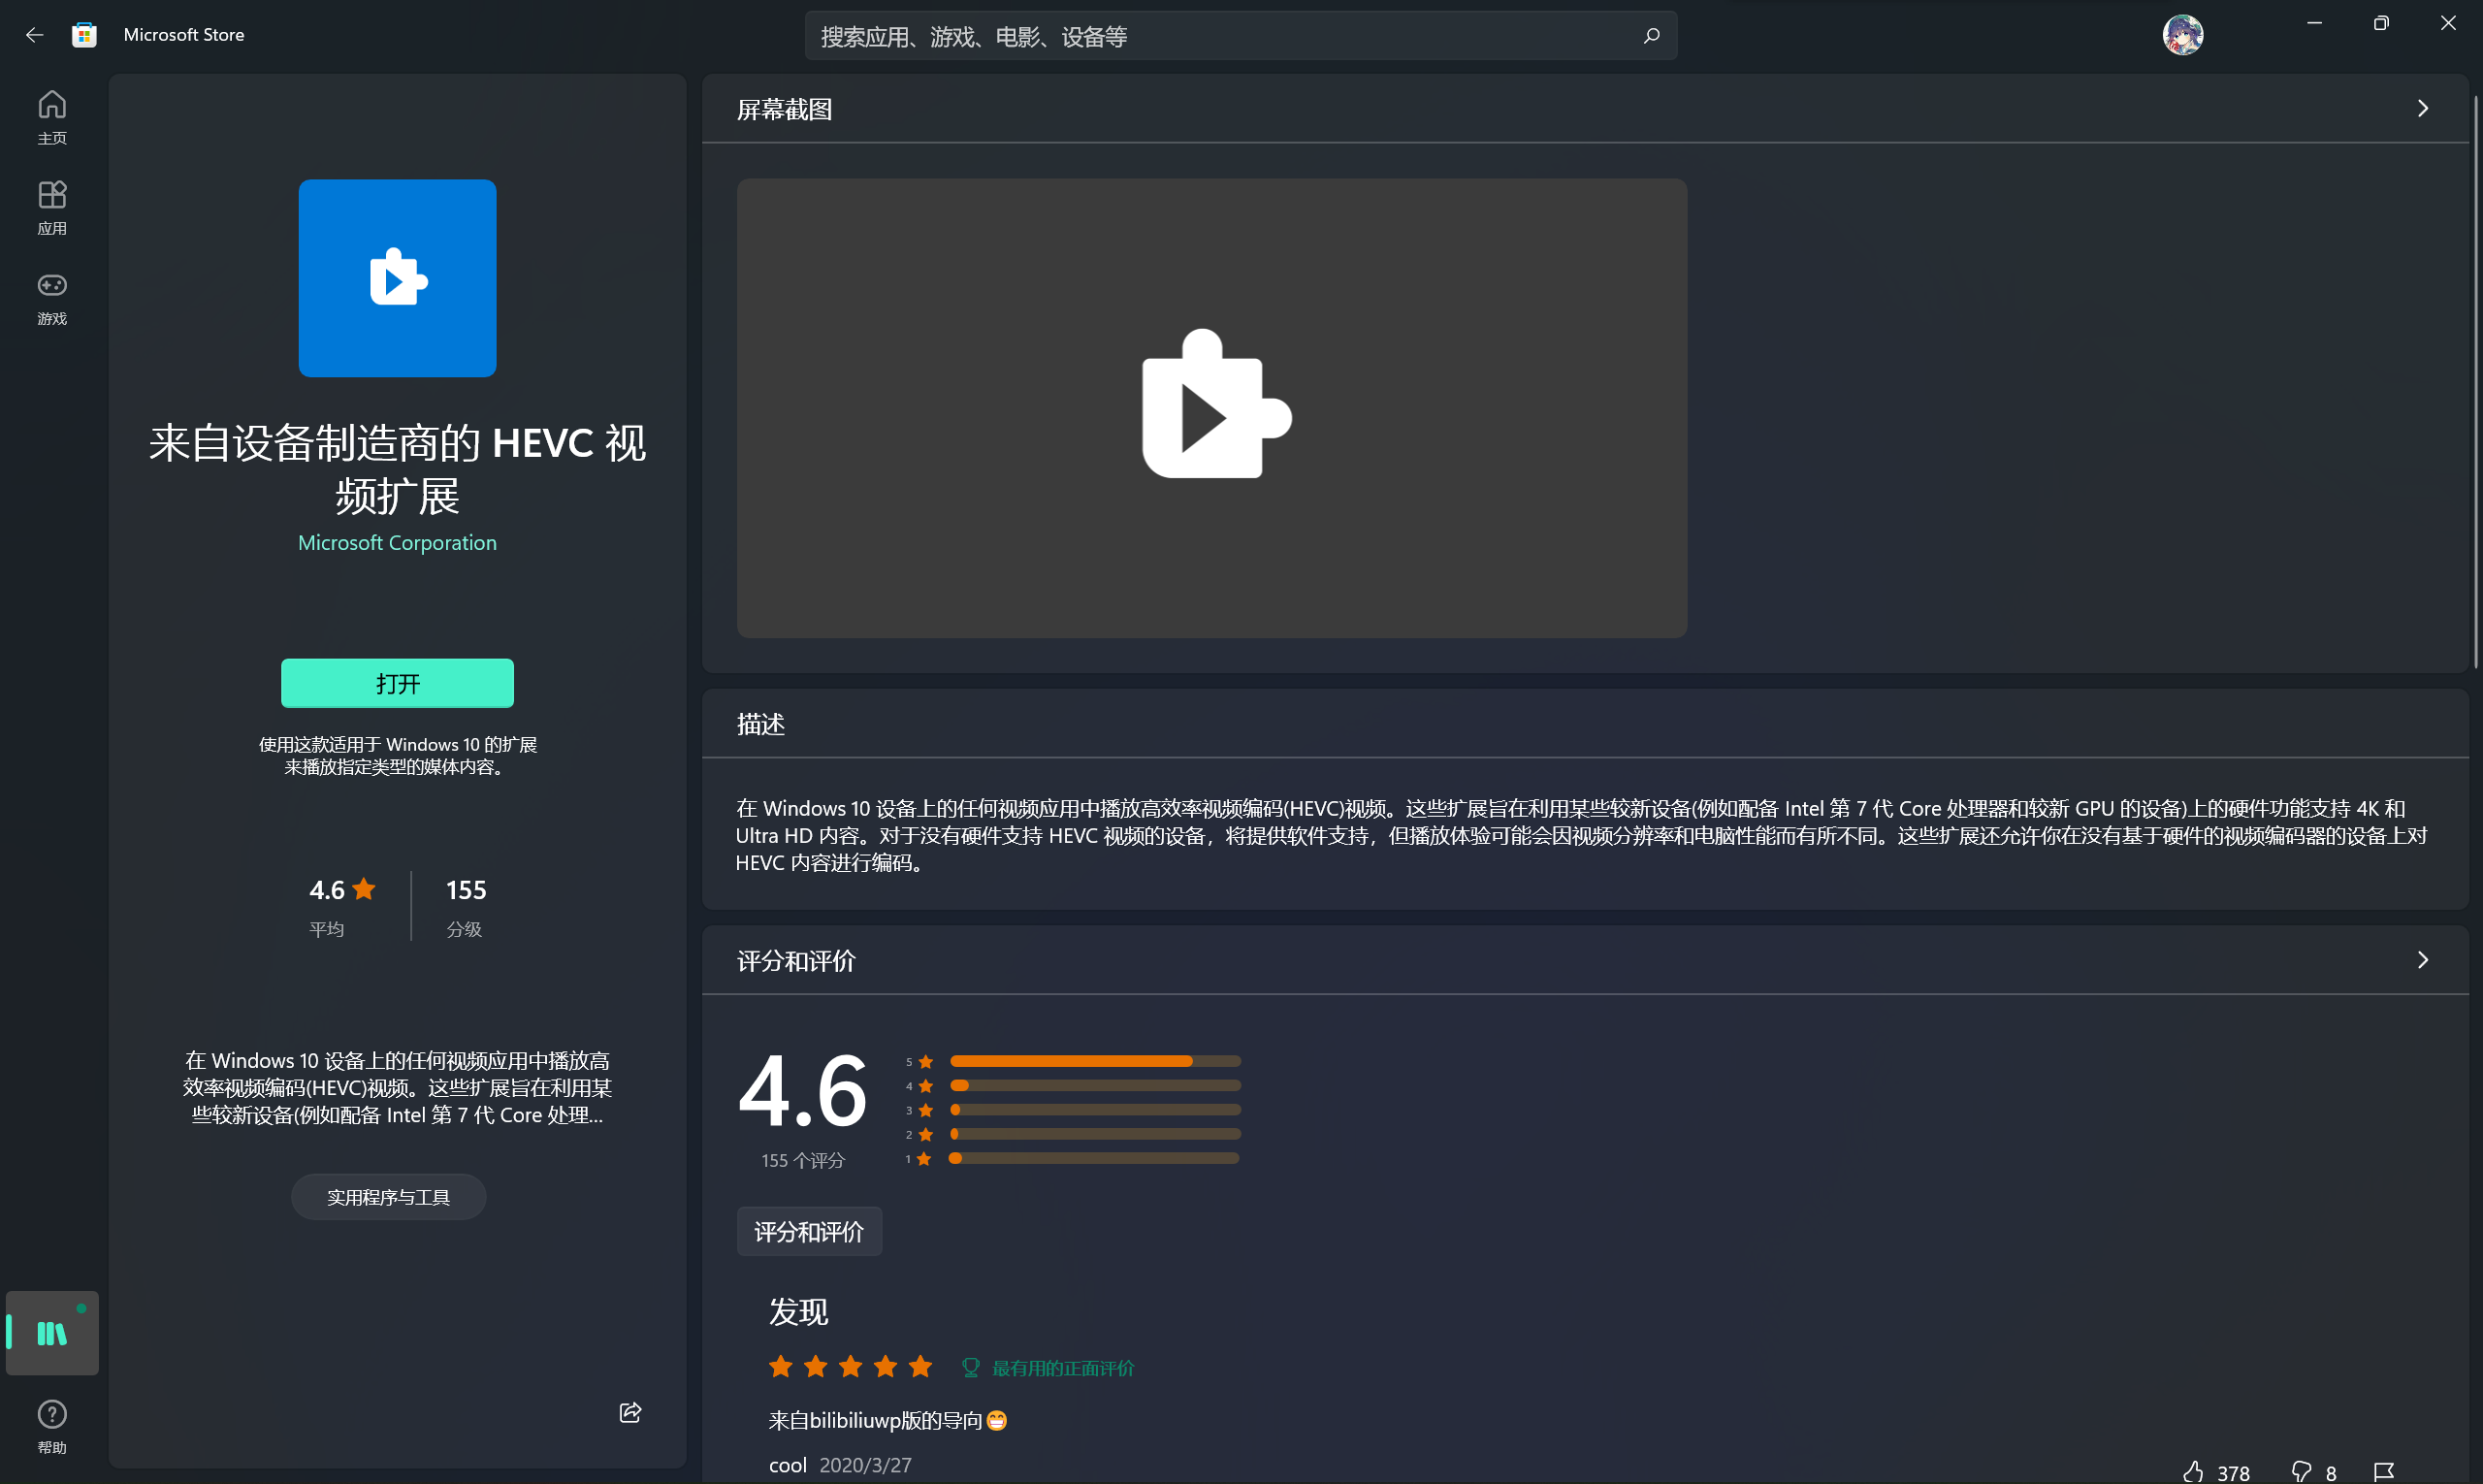Image resolution: width=2483 pixels, height=1484 pixels.
Task: Click the app title 来自设备制造商的 HEVC 视频扩展
Action: point(397,470)
